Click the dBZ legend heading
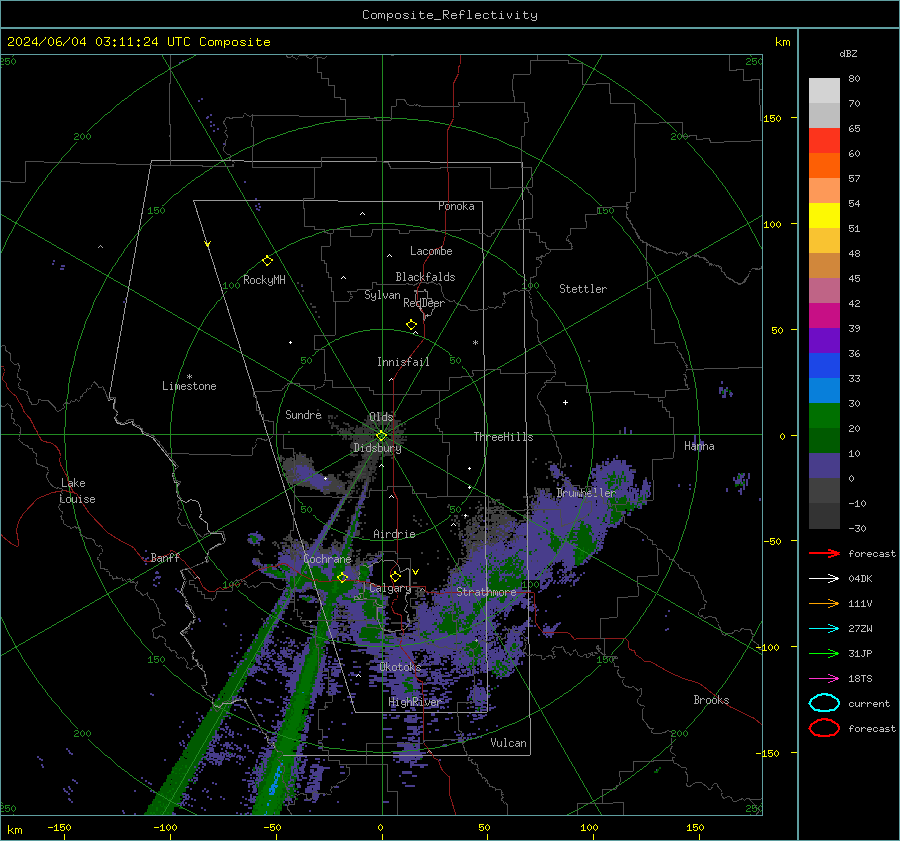Image resolution: width=900 pixels, height=841 pixels. 848,53
